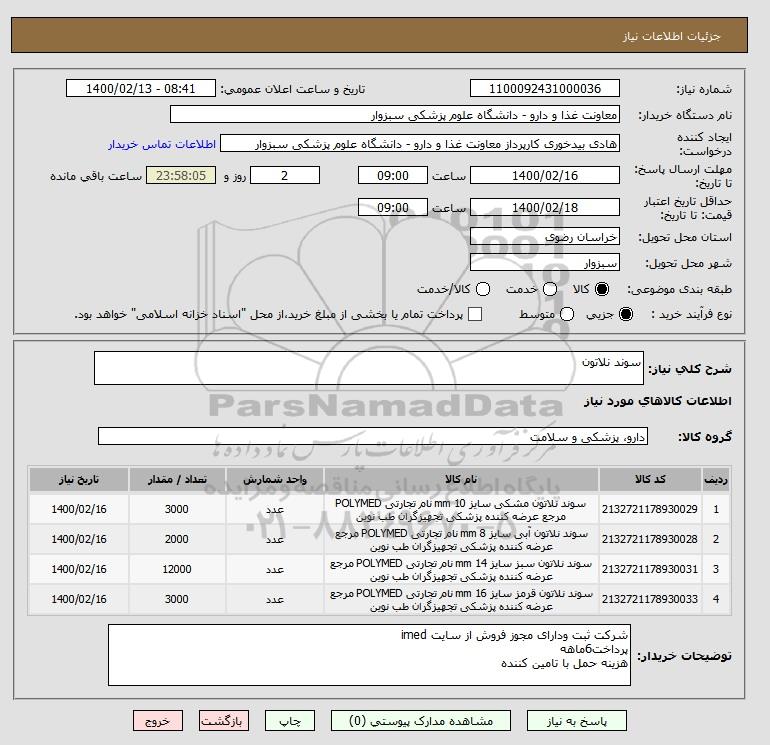Click the خروج exit button
The width and height of the screenshot is (770, 745).
coord(158,721)
